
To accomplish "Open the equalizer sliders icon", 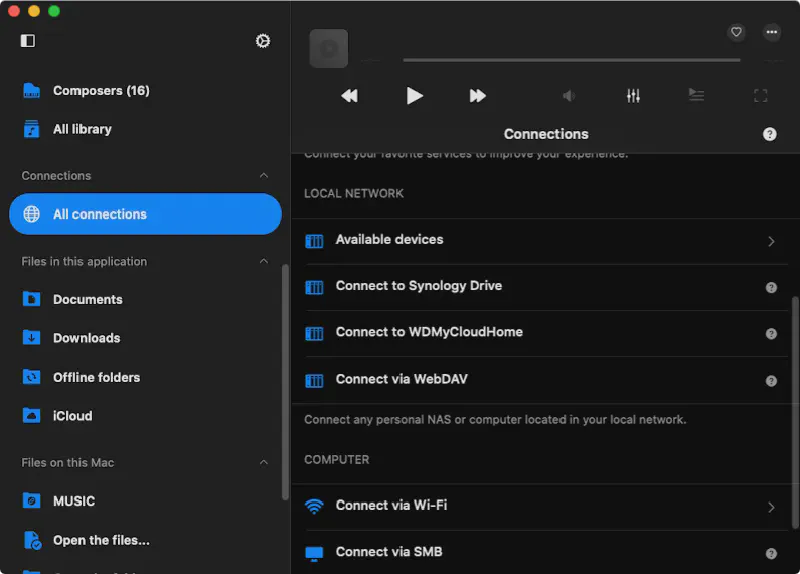I will coord(633,96).
